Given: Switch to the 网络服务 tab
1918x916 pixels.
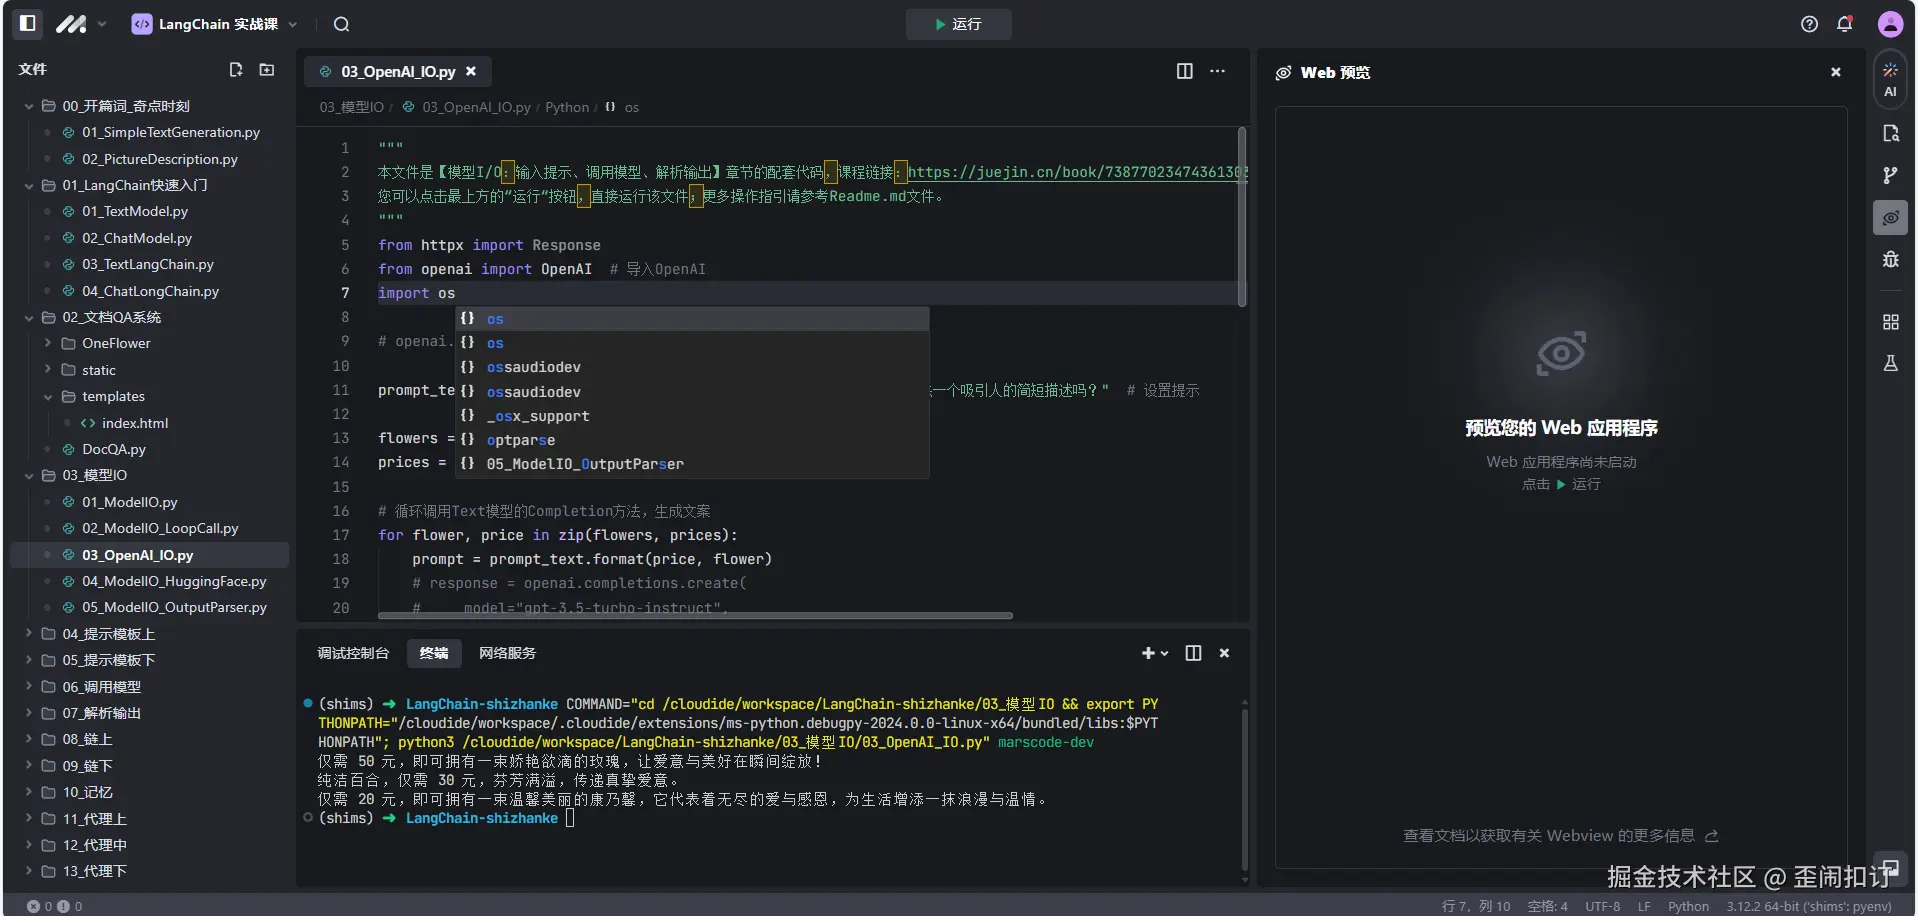Looking at the screenshot, I should tap(507, 653).
